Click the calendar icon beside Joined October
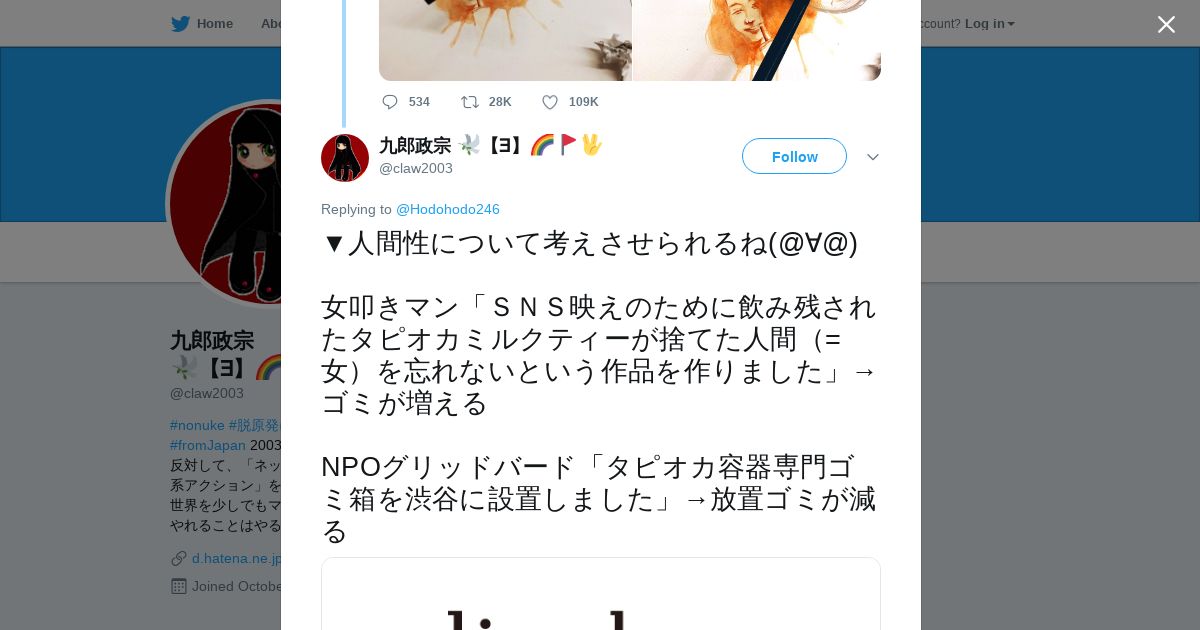 [179, 586]
